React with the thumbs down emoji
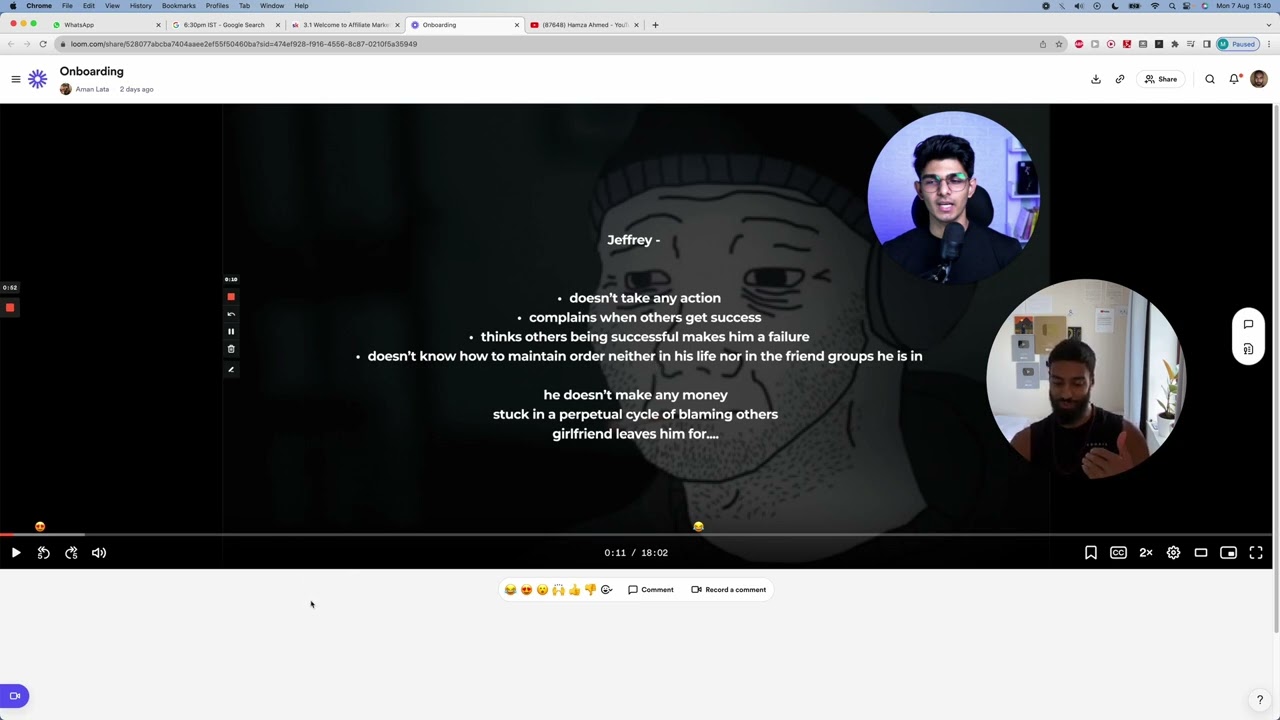Screen dimensions: 1280x720 click(590, 590)
